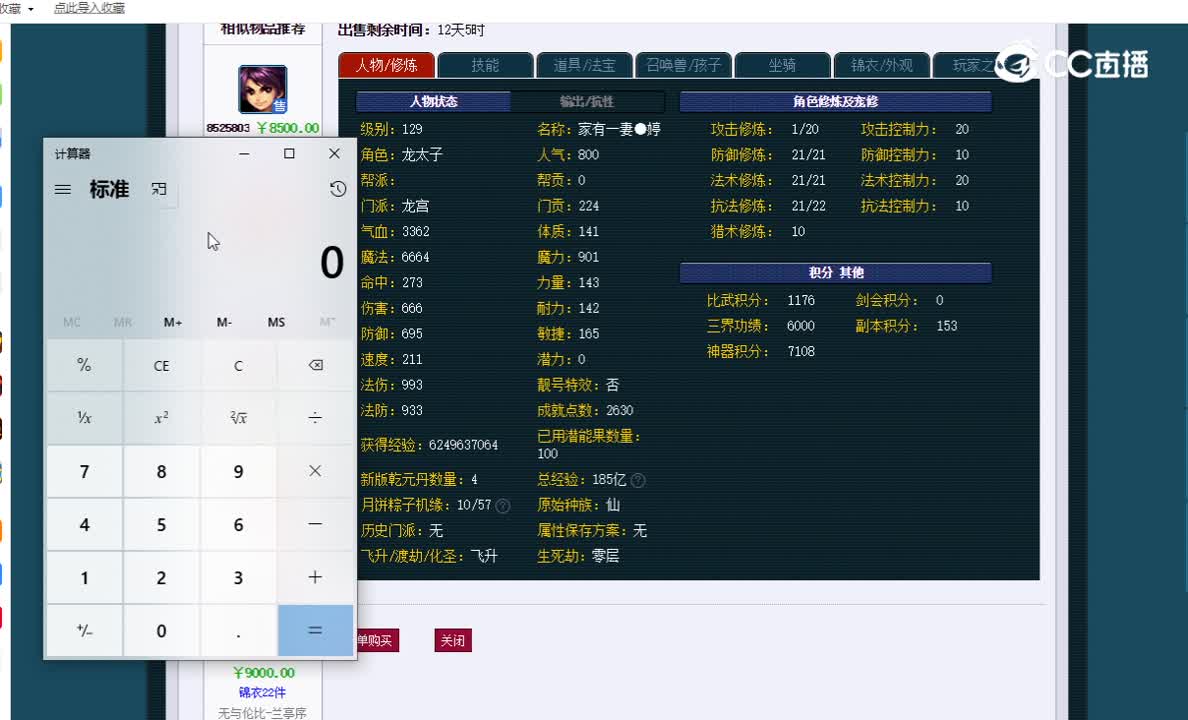Click digit 5 on calculator
This screenshot has height=720, width=1188.
click(x=161, y=524)
